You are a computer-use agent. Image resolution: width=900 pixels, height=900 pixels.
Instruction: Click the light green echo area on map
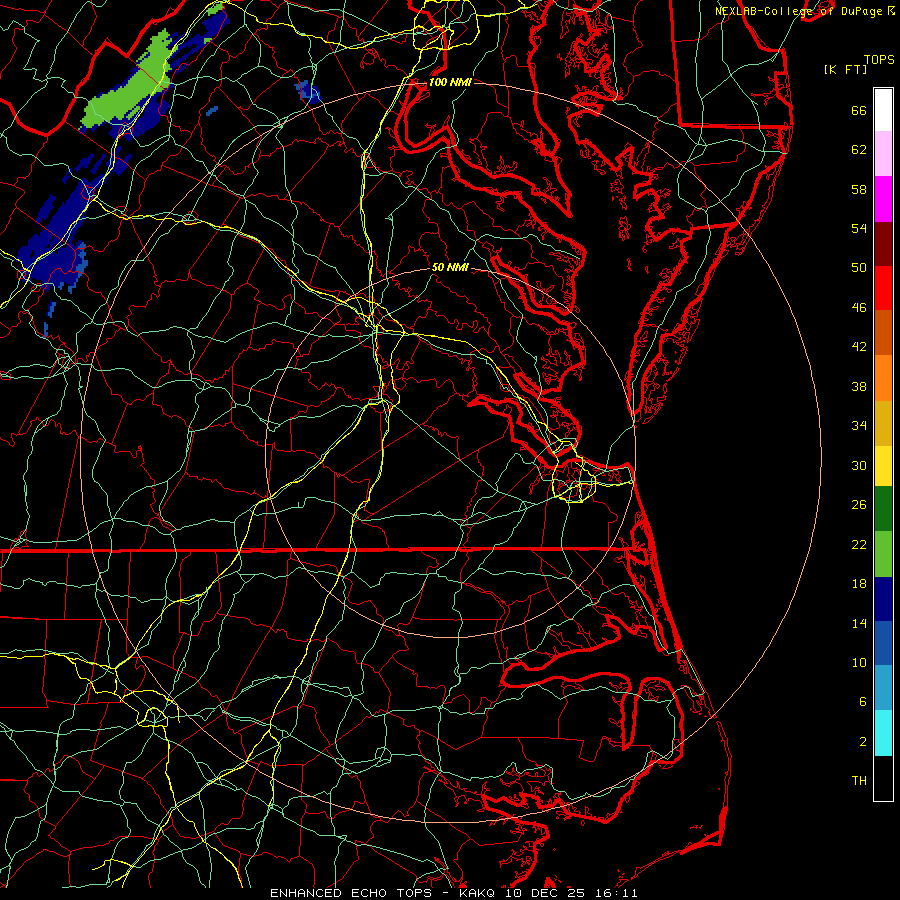(129, 86)
